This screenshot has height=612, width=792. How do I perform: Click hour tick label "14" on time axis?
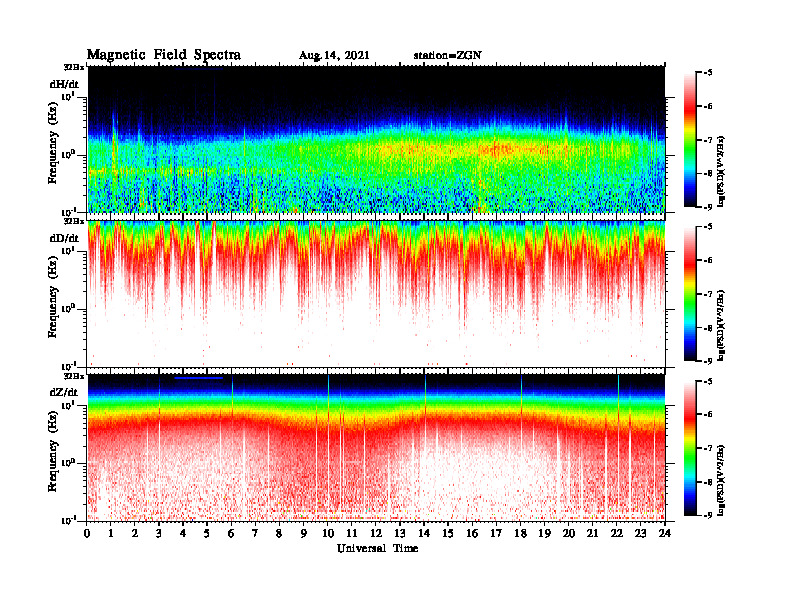pyautogui.click(x=424, y=534)
